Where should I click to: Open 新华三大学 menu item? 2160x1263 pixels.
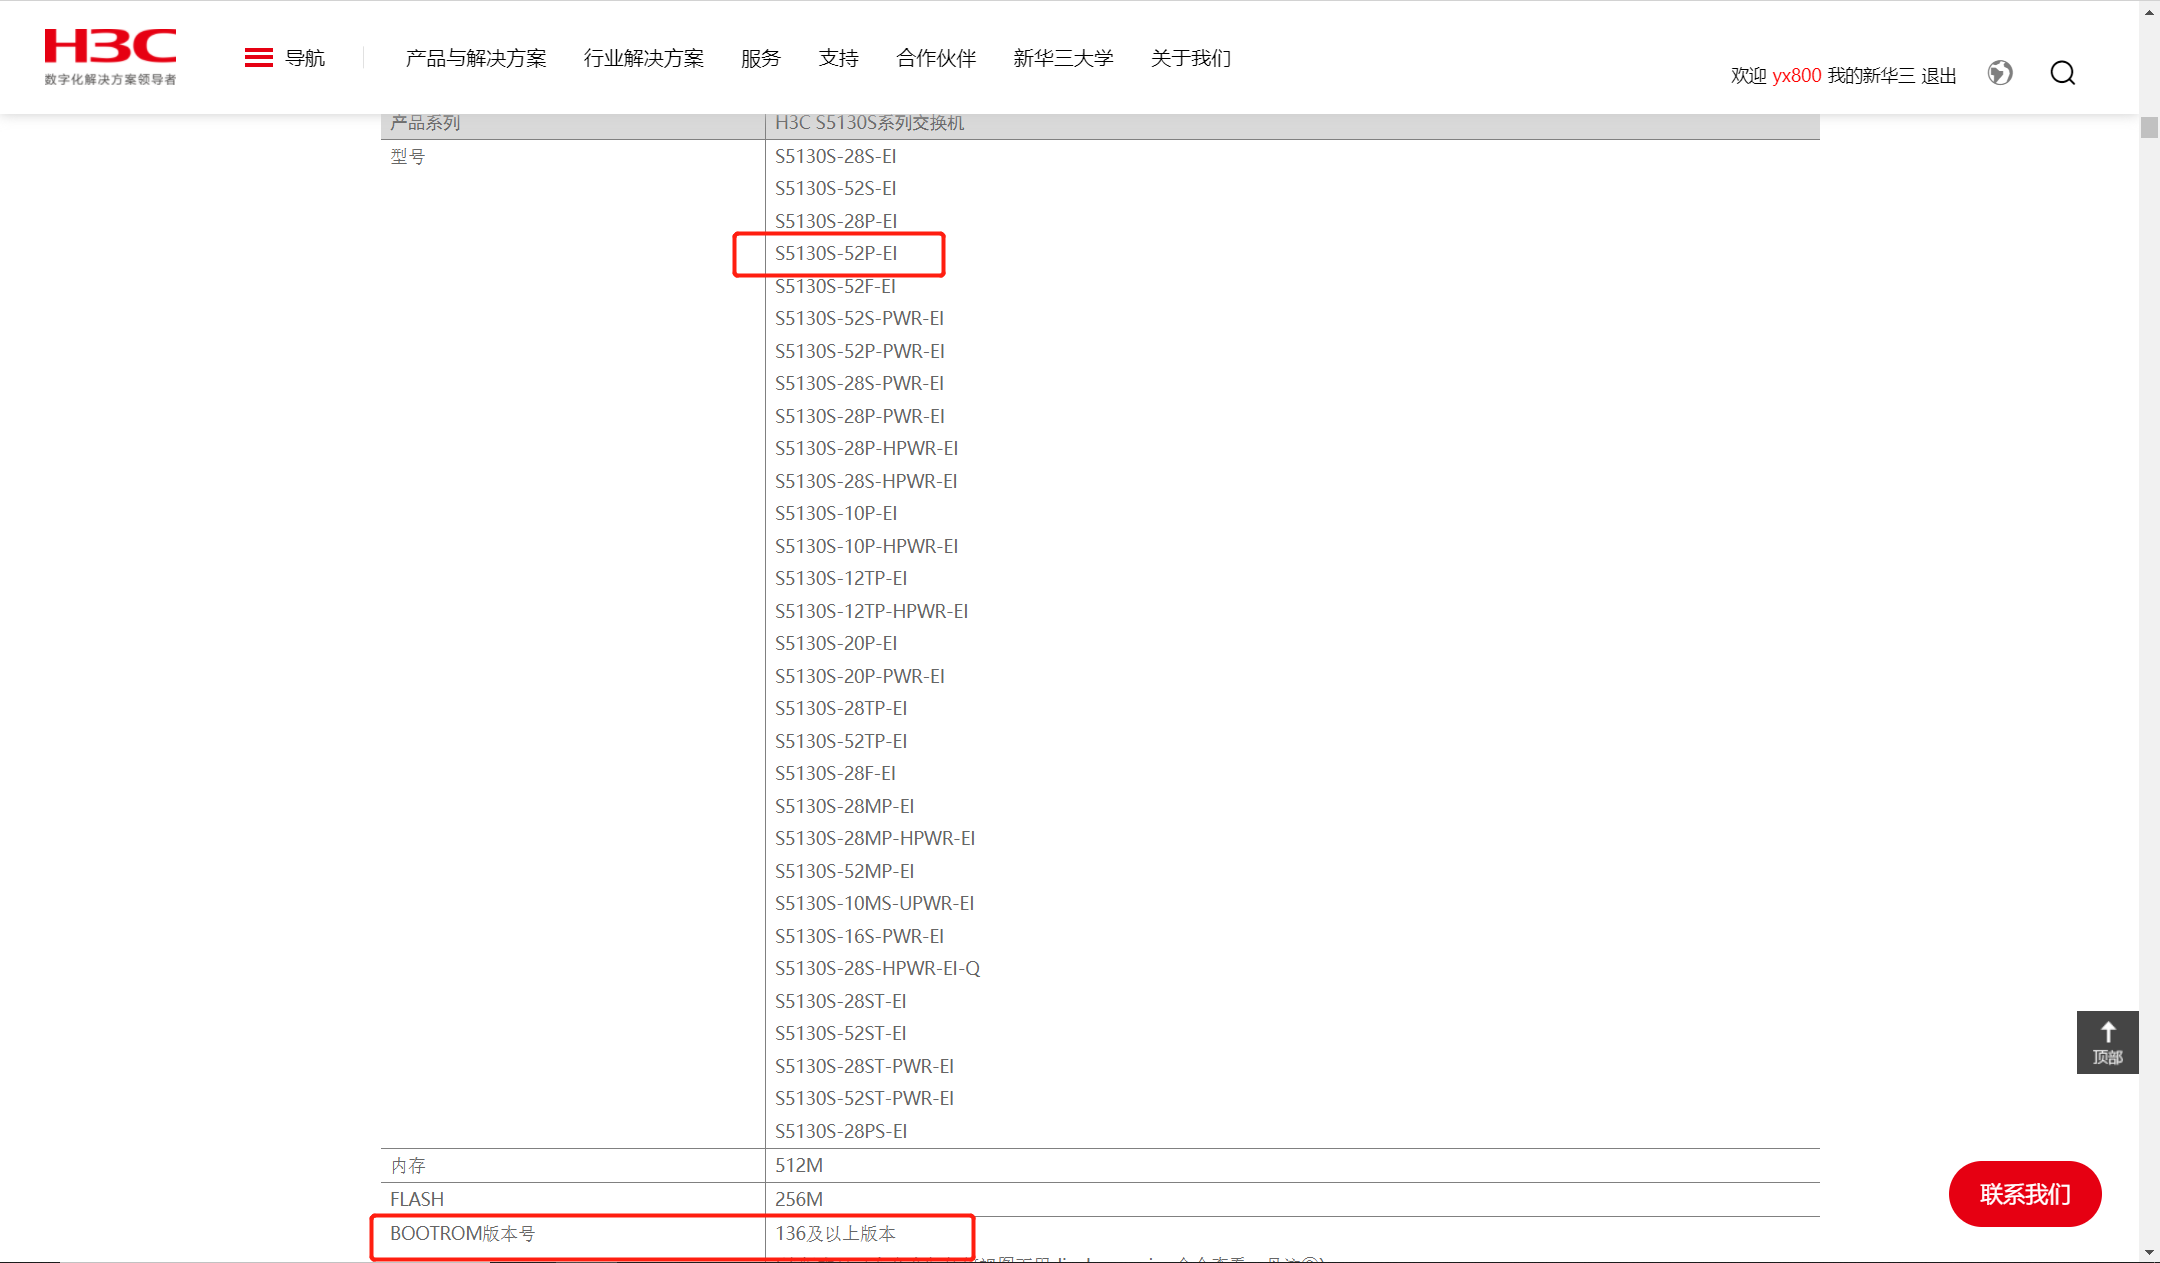click(x=1063, y=58)
